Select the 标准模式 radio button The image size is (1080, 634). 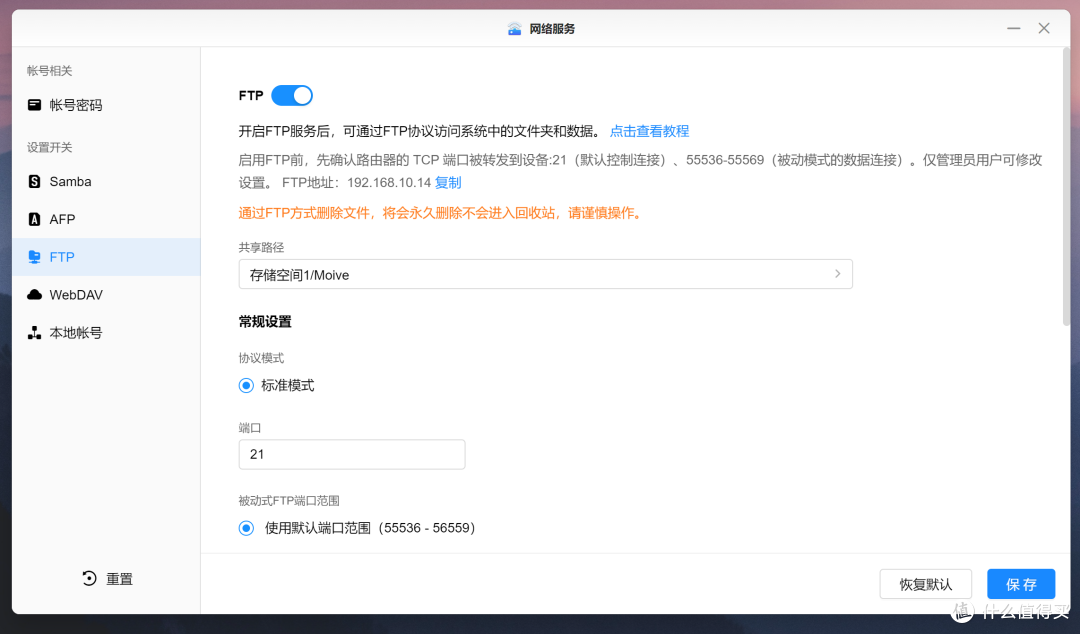[x=246, y=385]
